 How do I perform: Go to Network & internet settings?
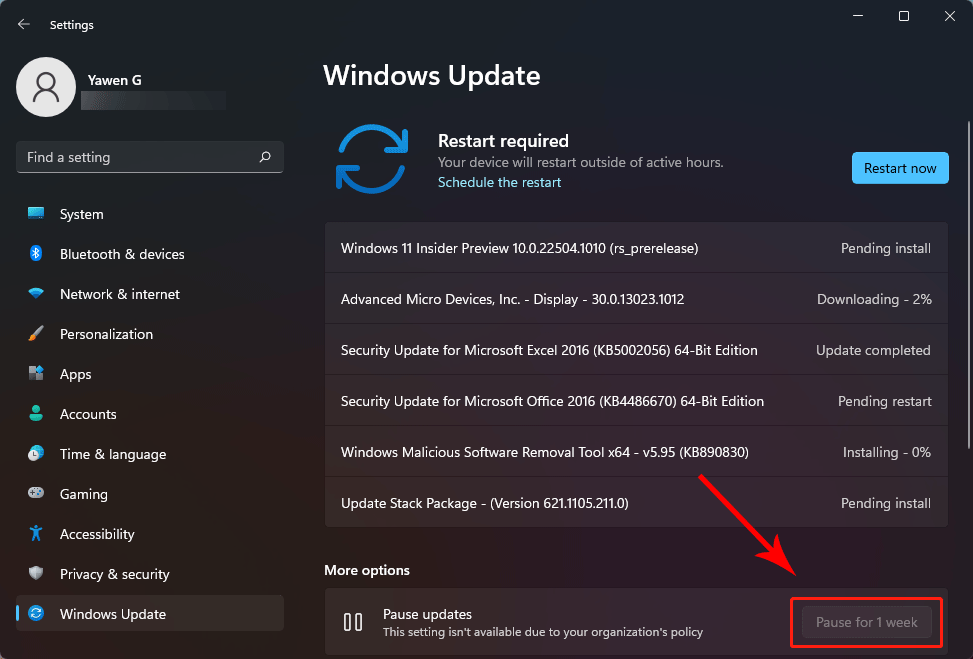pyautogui.click(x=150, y=294)
